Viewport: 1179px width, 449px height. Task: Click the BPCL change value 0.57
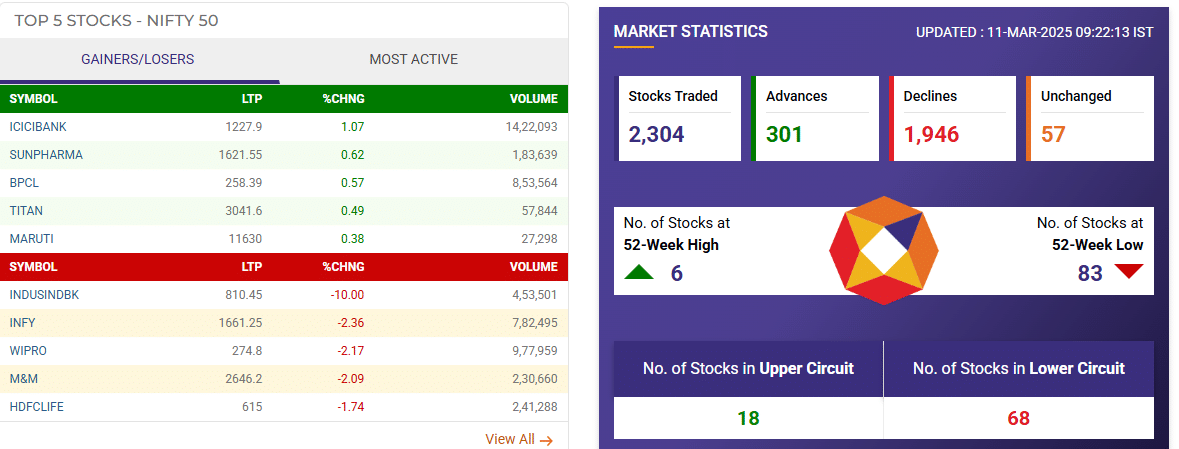(x=352, y=183)
